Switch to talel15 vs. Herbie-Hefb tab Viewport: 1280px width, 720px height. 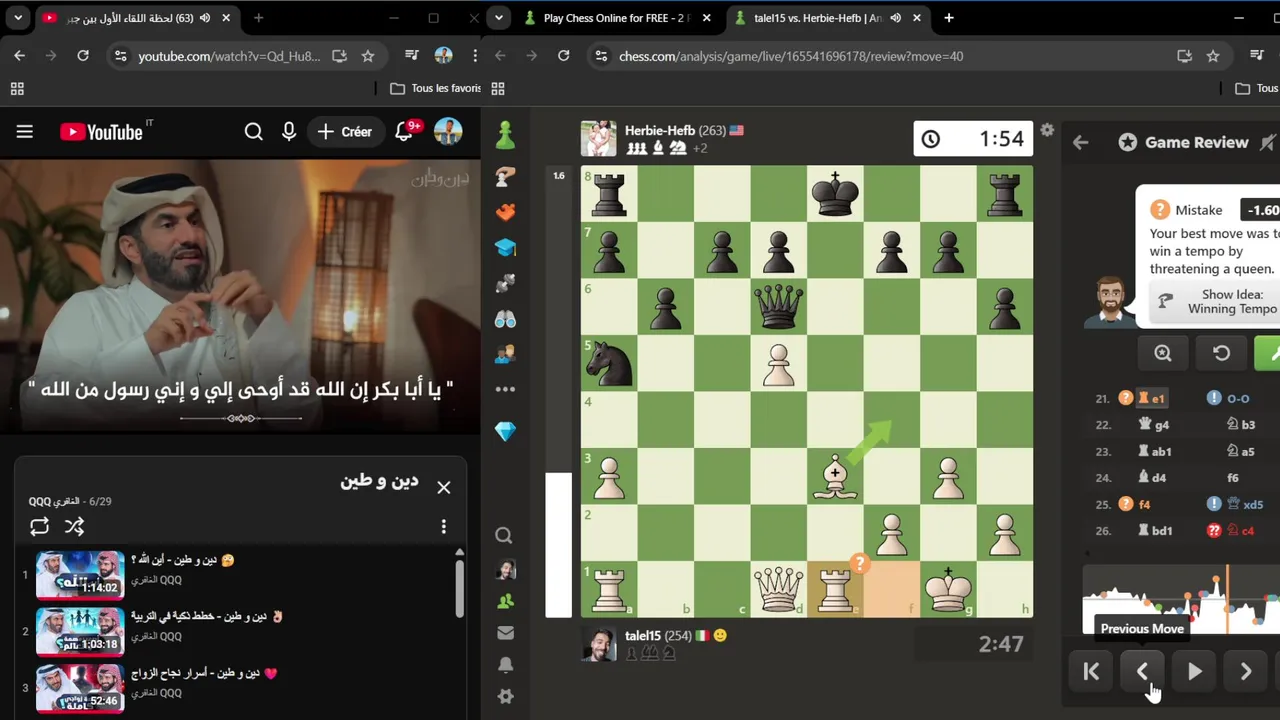pyautogui.click(x=827, y=18)
